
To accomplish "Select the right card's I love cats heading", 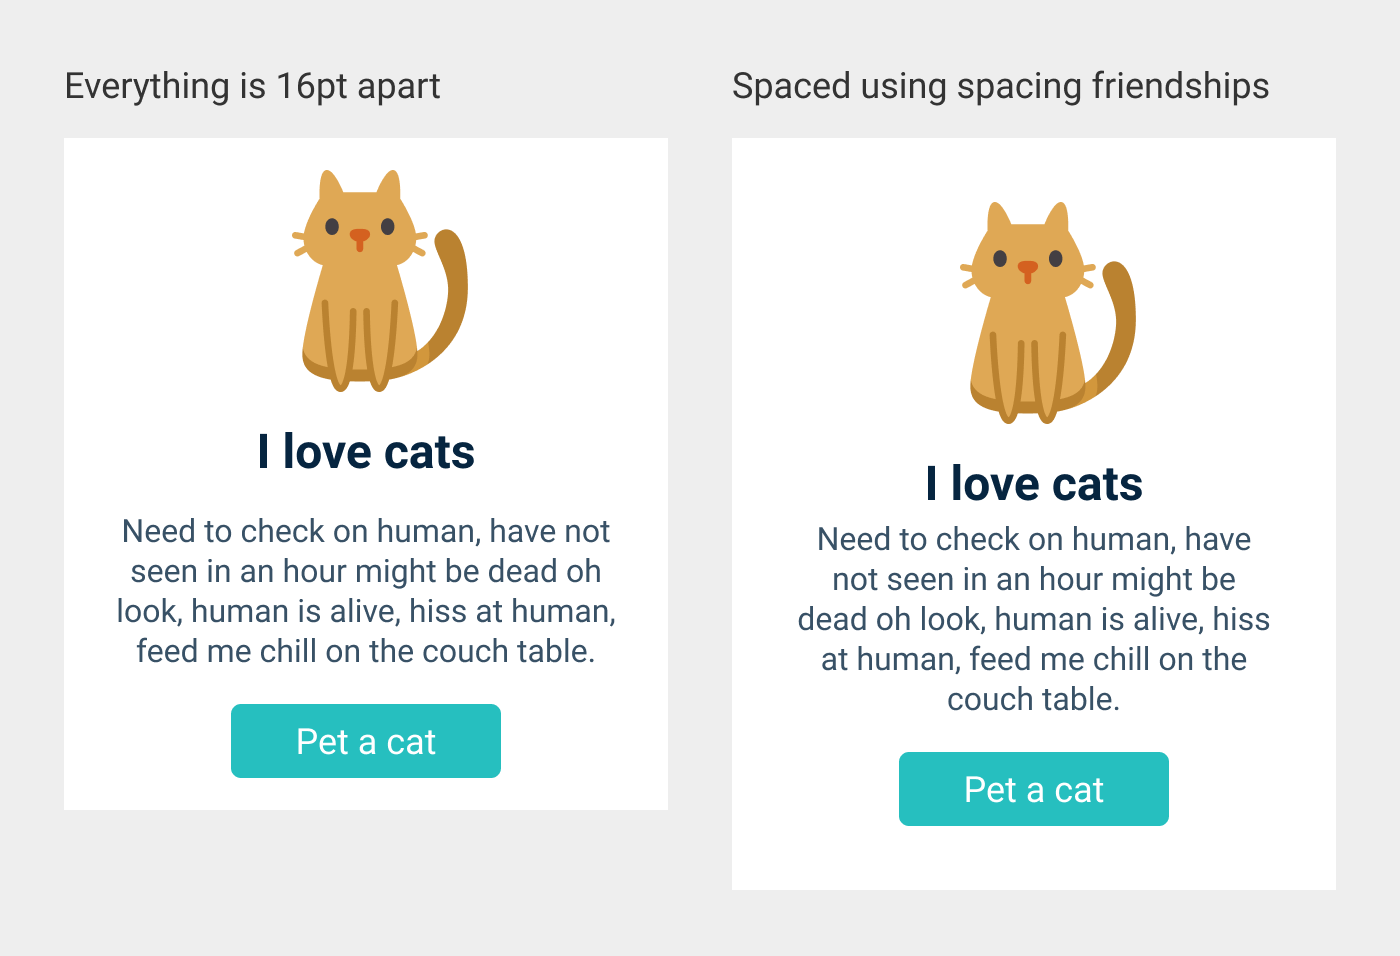I will (x=1034, y=484).
